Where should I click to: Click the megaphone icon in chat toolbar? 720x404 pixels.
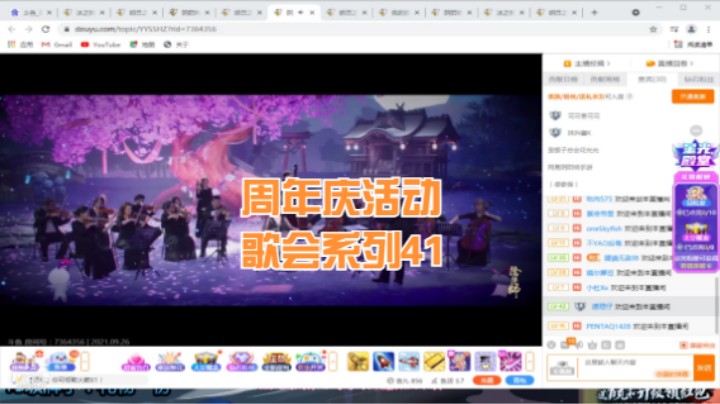click(x=579, y=345)
